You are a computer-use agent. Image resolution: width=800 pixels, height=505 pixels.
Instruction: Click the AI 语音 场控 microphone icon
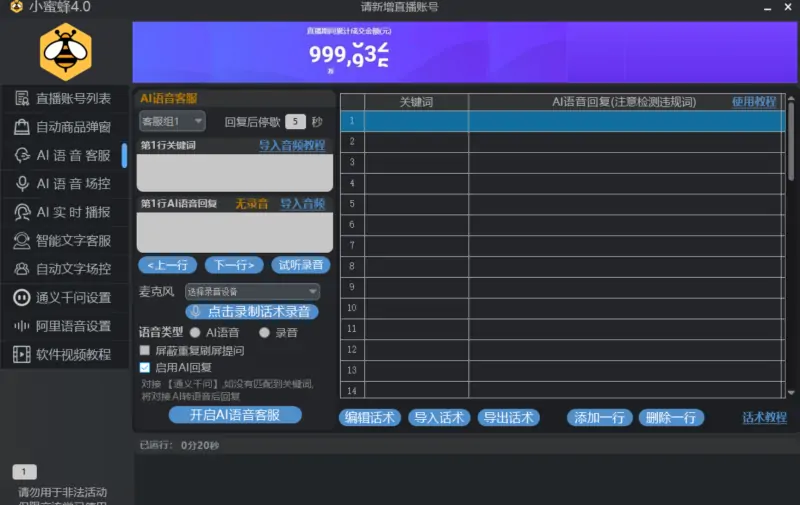click(21, 184)
